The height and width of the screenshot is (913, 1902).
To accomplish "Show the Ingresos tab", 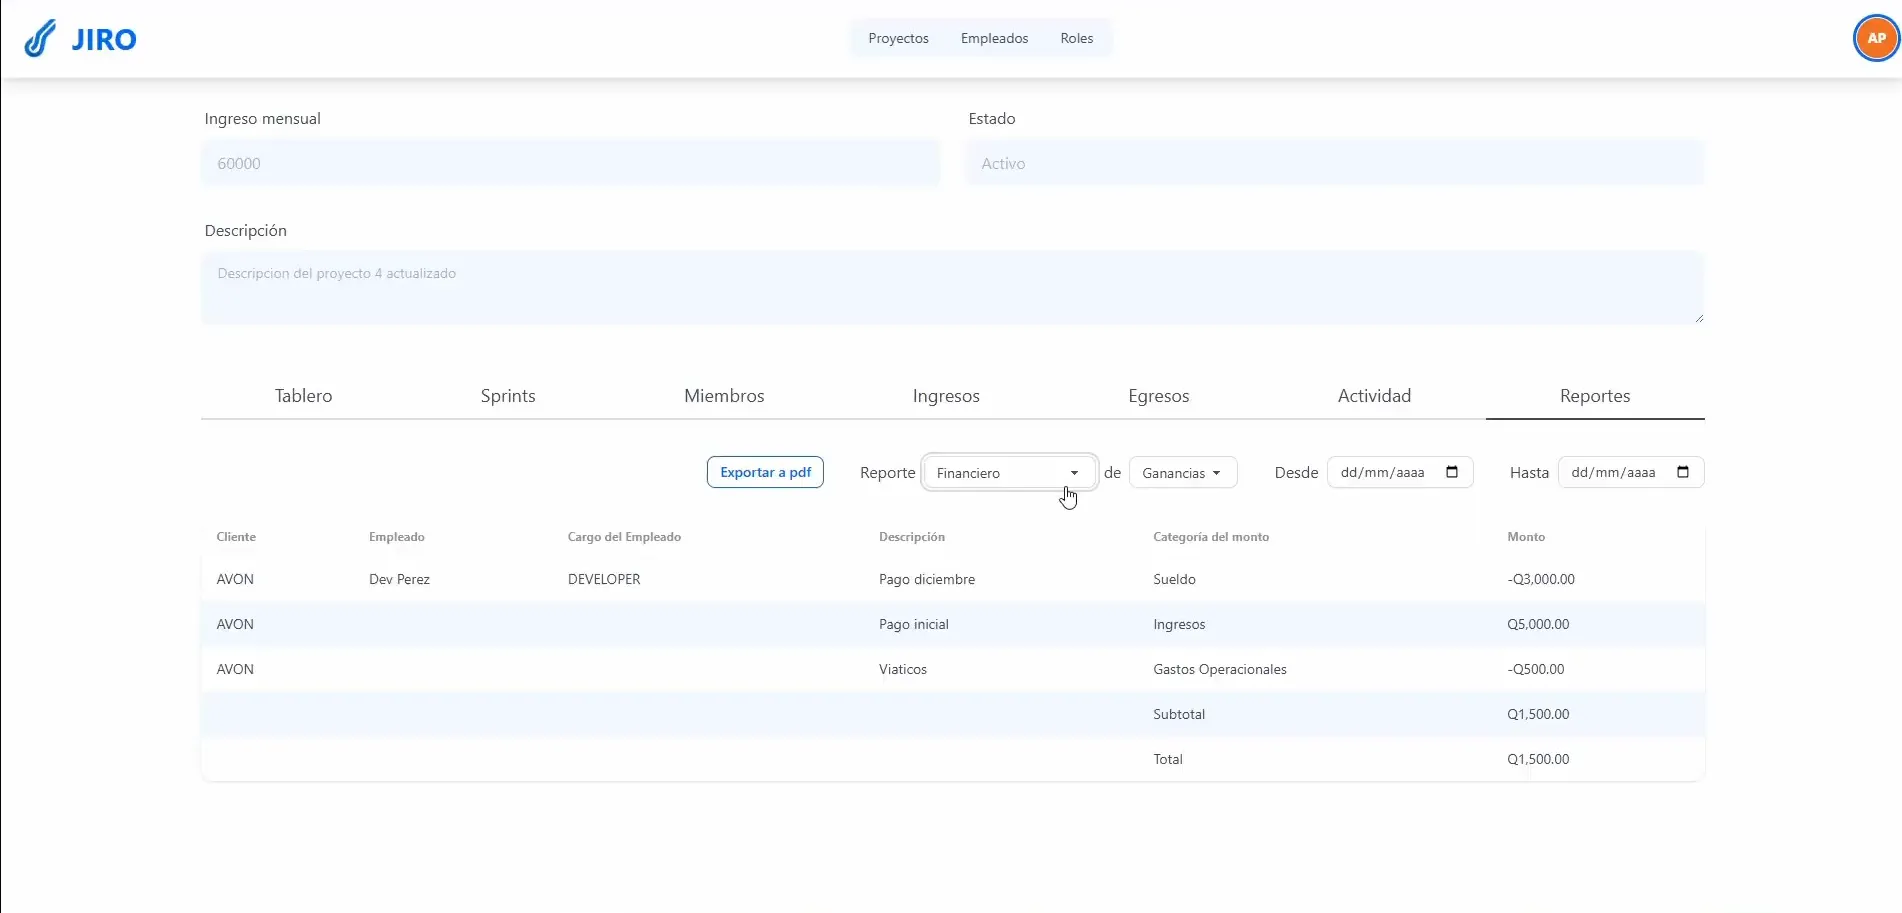I will point(946,396).
